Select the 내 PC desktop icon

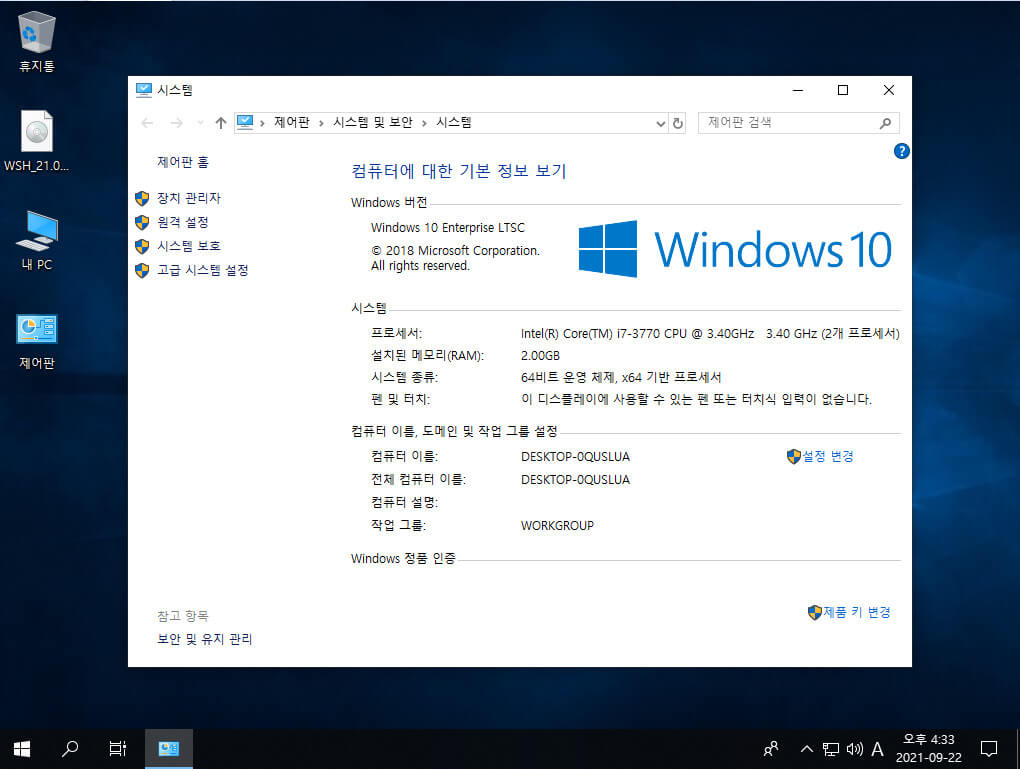point(36,240)
